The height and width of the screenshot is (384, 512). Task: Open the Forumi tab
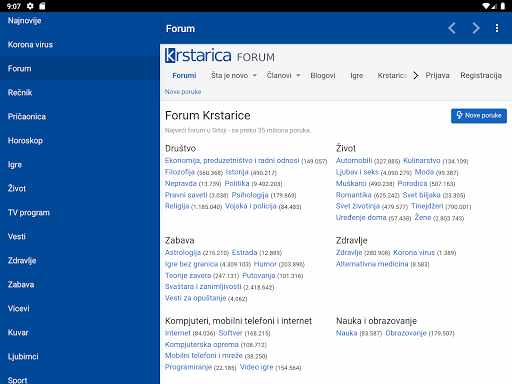(184, 76)
